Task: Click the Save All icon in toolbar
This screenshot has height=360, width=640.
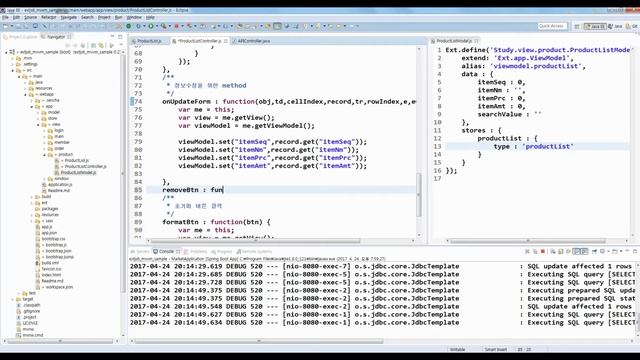Action: pos(26,26)
